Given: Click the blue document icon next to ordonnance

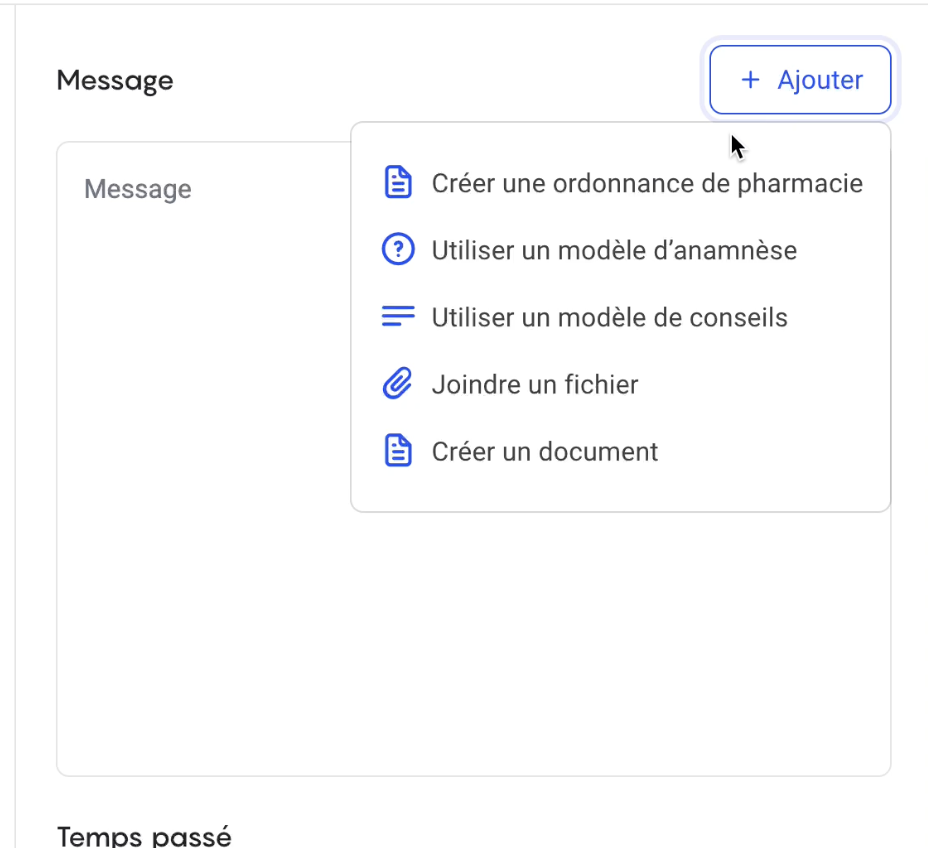Looking at the screenshot, I should coord(398,182).
